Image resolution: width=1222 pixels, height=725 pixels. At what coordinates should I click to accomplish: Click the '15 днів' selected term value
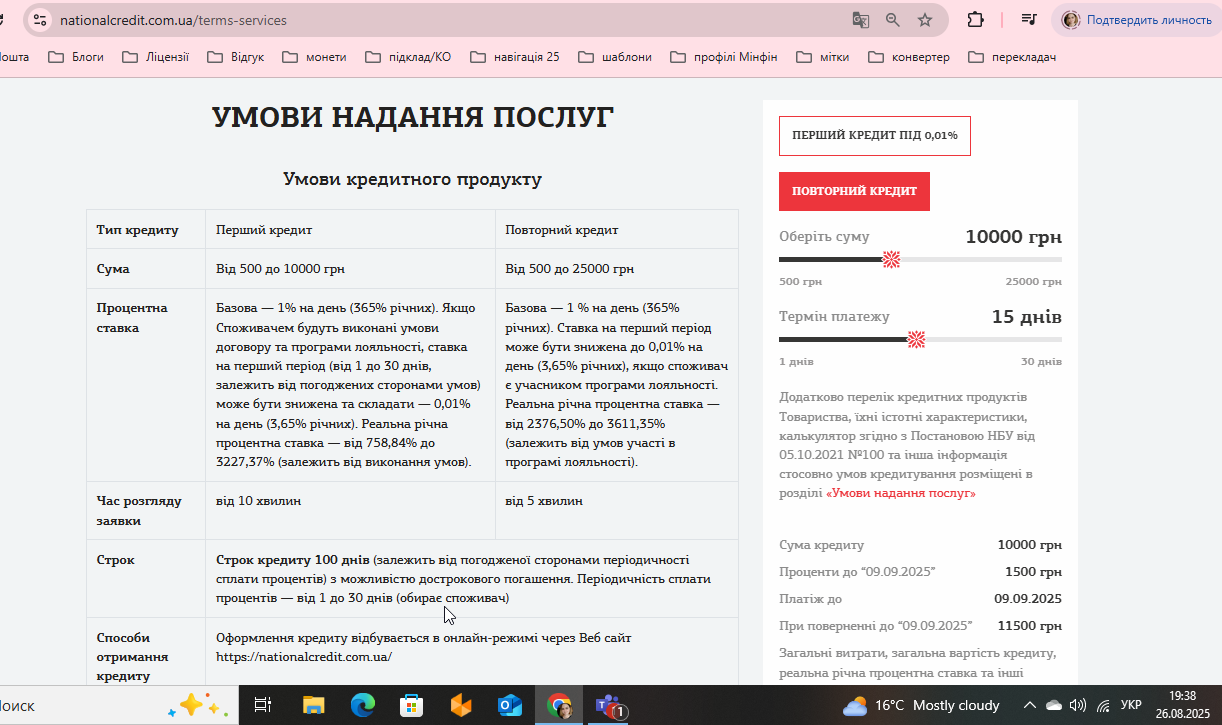point(1026,317)
